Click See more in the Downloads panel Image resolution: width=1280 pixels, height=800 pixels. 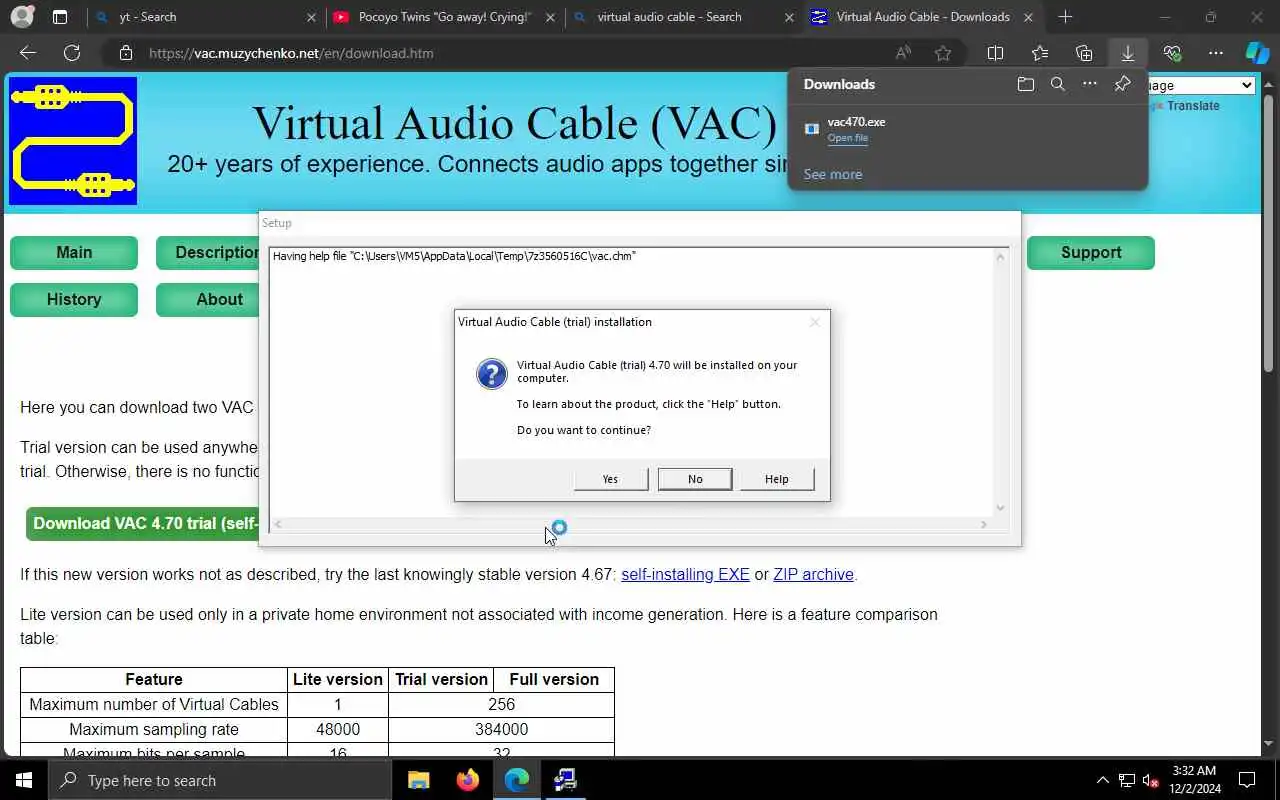(833, 174)
